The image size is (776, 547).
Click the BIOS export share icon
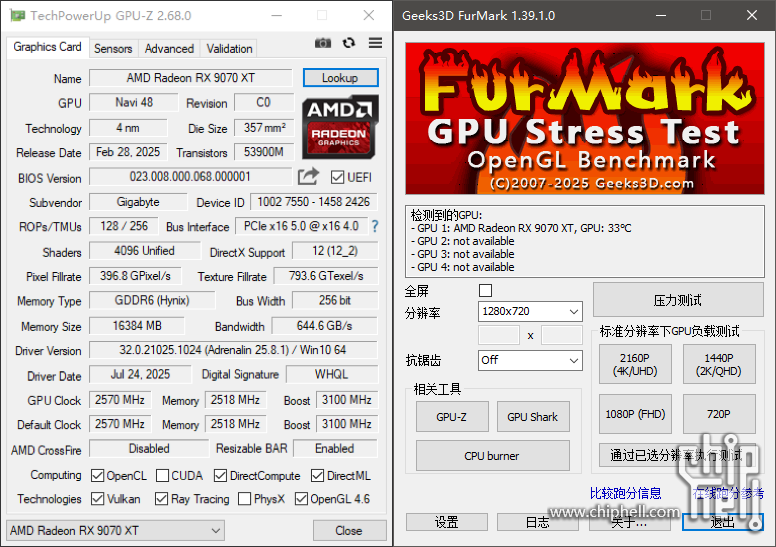pyautogui.click(x=308, y=177)
